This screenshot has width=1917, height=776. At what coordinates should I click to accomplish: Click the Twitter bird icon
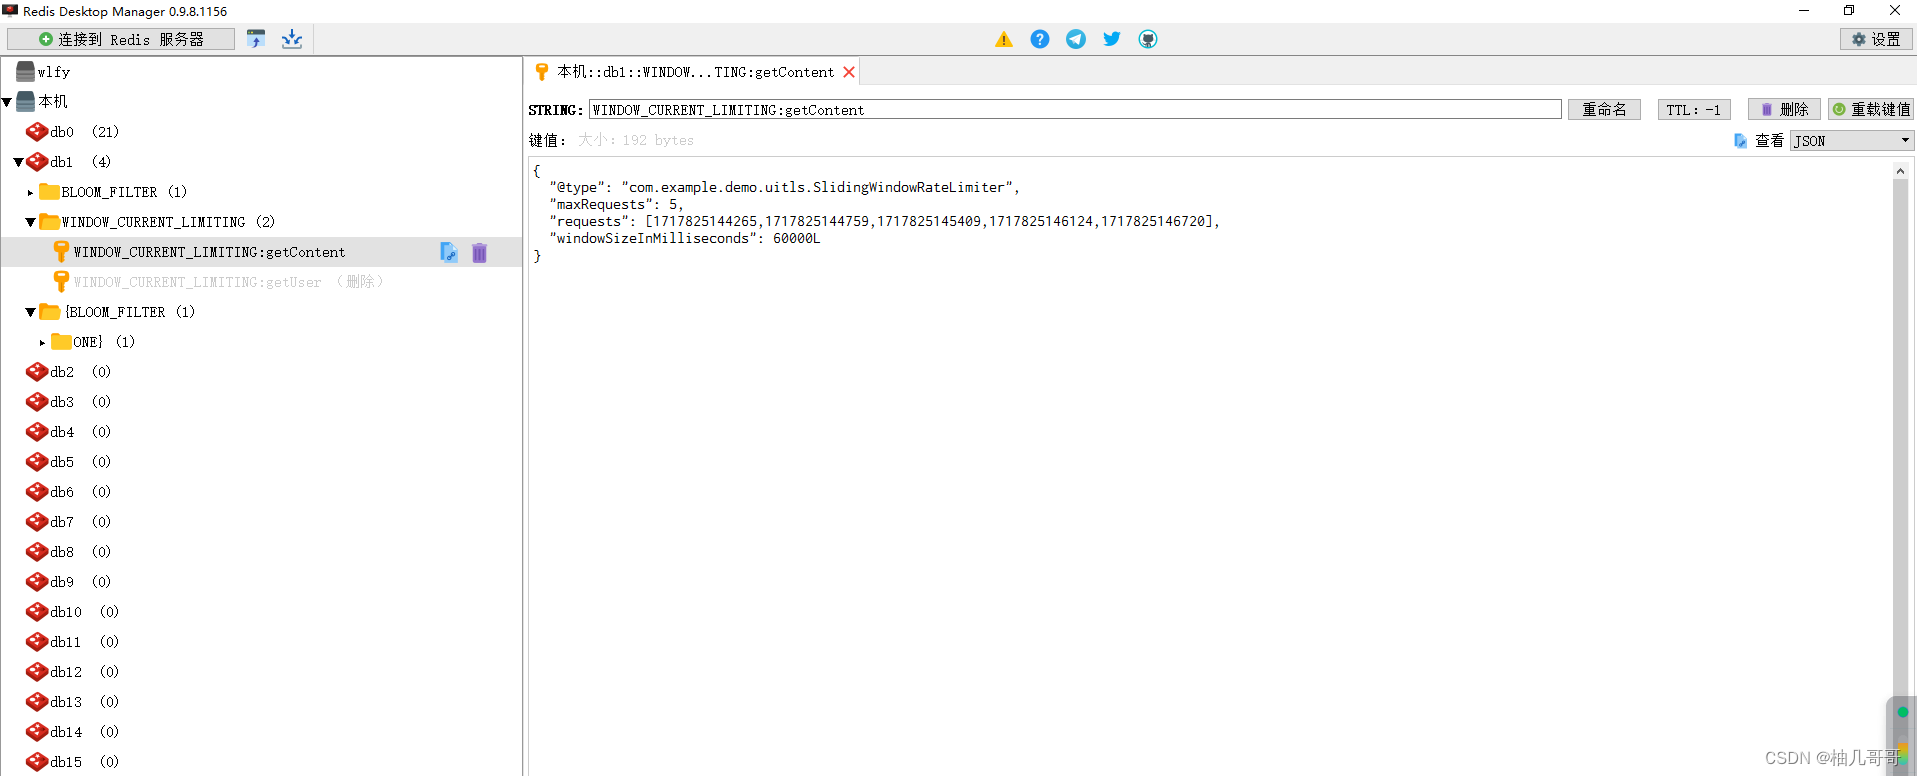[1112, 39]
